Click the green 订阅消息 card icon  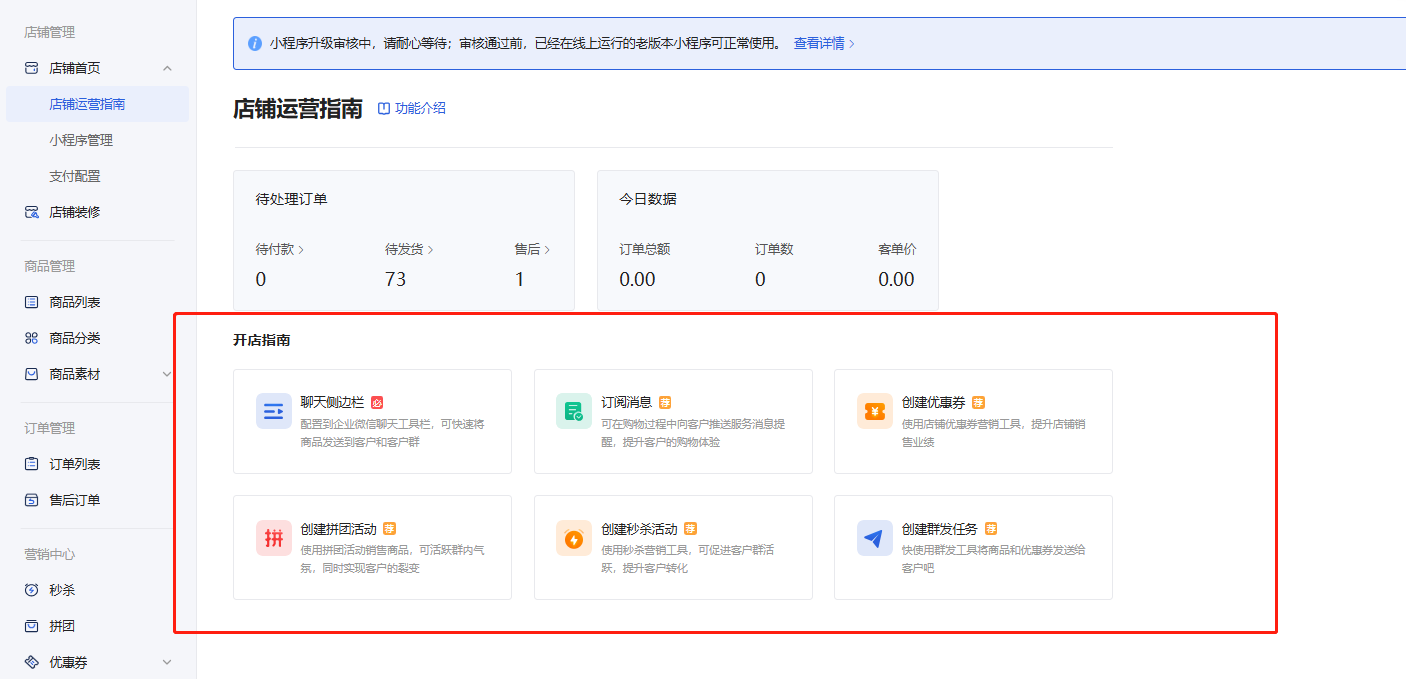point(574,411)
